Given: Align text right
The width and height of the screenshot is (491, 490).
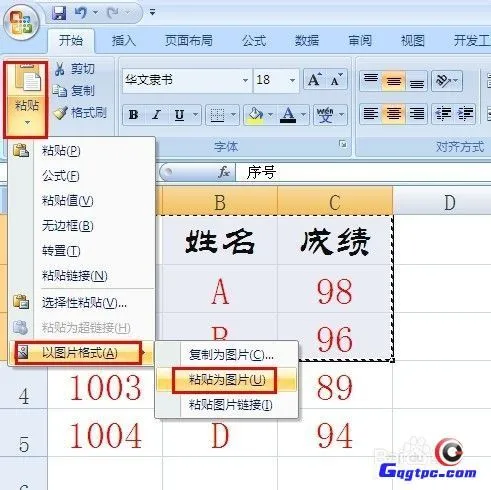Looking at the screenshot, I should pyautogui.click(x=416, y=114).
